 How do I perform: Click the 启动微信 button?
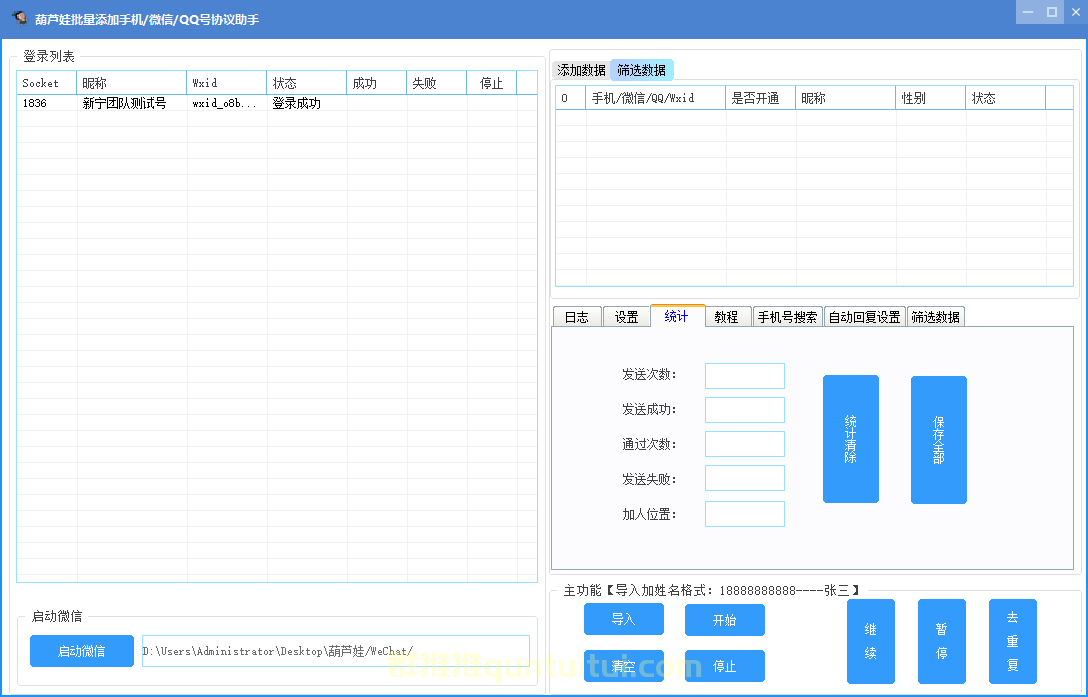82,651
